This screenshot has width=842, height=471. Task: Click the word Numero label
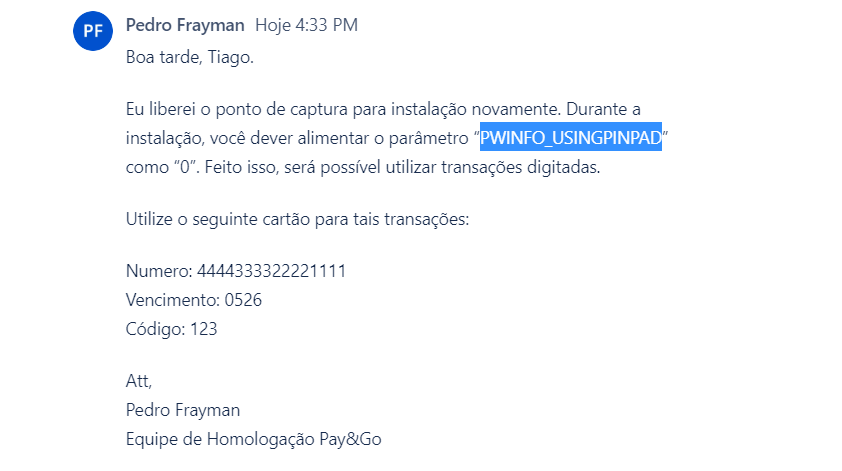[159, 271]
